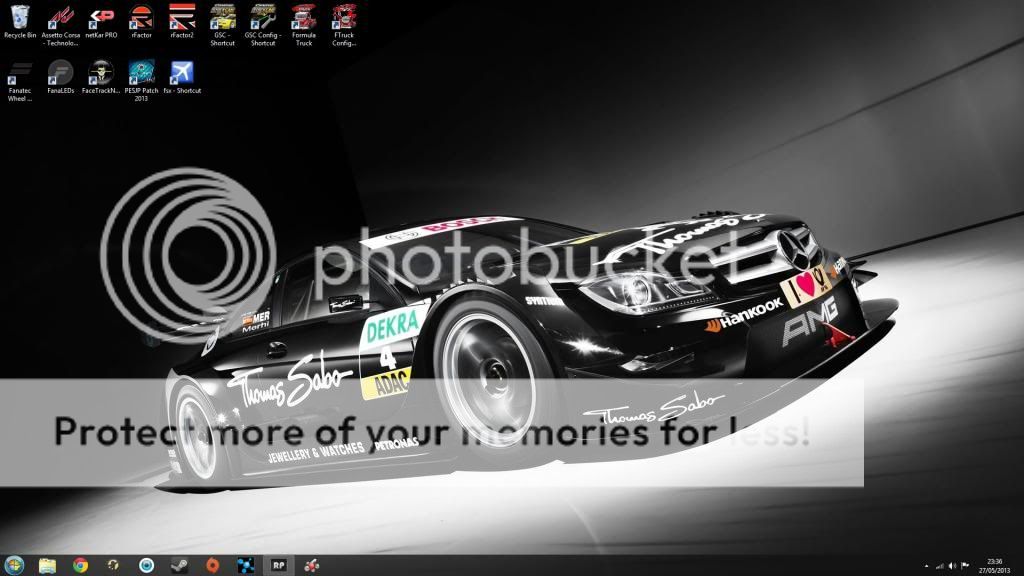Switch to the RP window on the taskbar
Screen dimensions: 1024x576
[x=278, y=564]
